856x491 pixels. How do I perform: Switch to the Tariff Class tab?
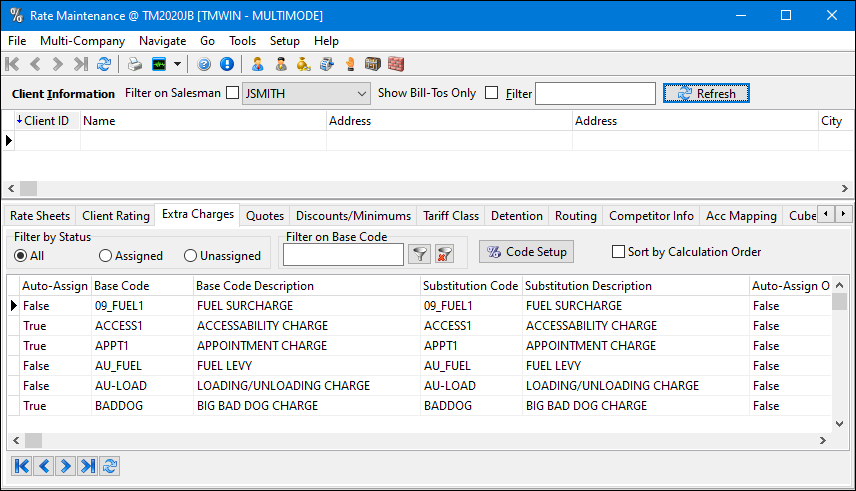[451, 215]
